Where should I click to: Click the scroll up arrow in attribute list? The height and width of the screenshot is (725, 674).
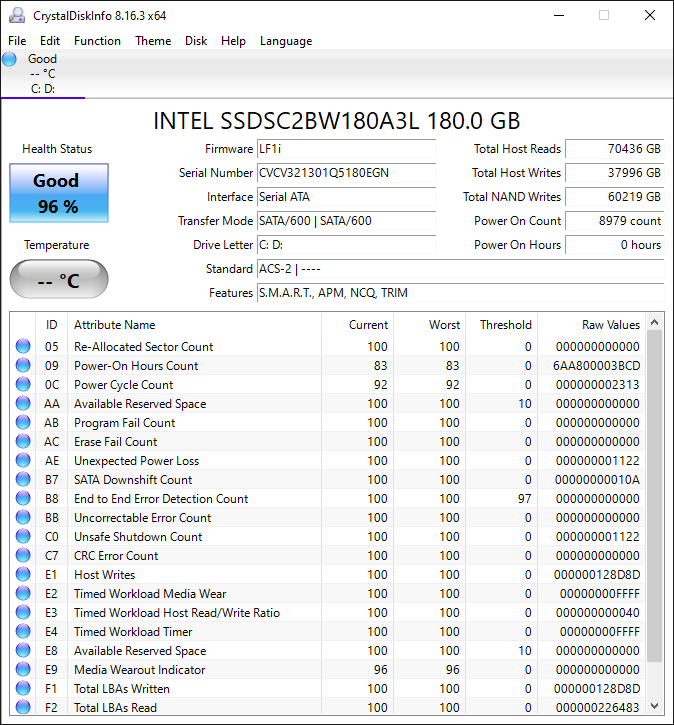click(654, 322)
